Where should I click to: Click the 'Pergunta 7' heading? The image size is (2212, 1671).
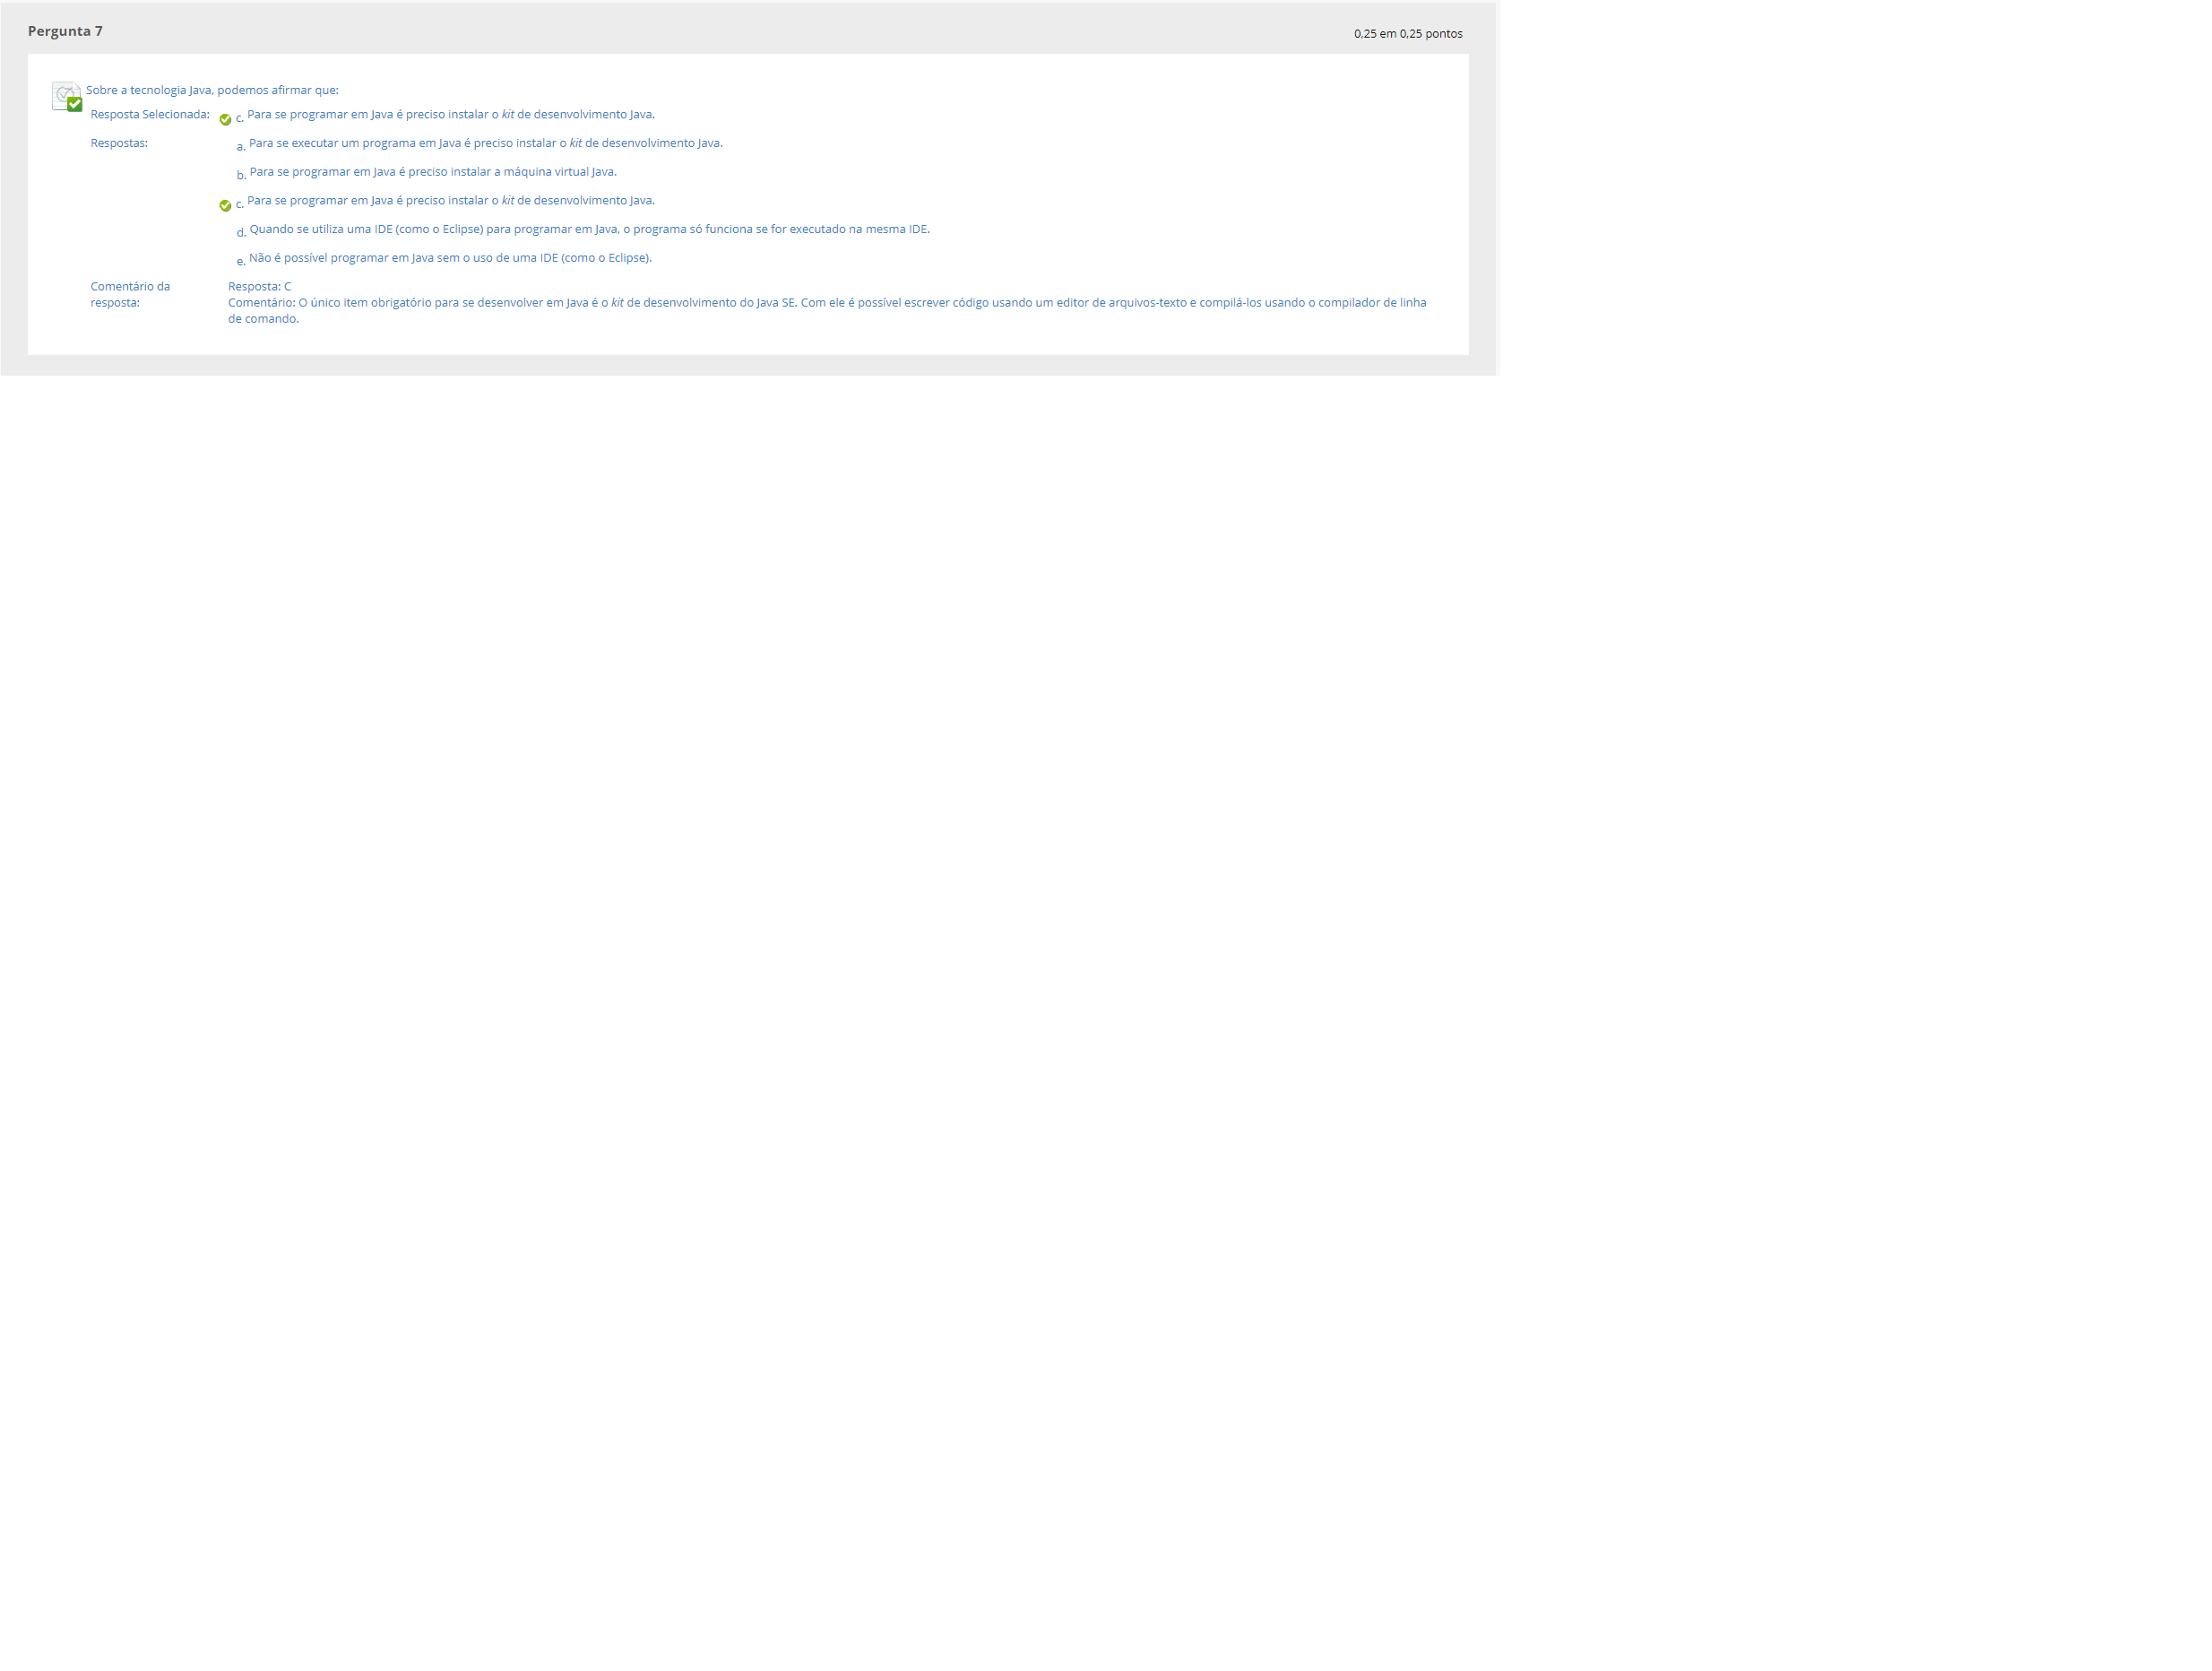point(65,31)
